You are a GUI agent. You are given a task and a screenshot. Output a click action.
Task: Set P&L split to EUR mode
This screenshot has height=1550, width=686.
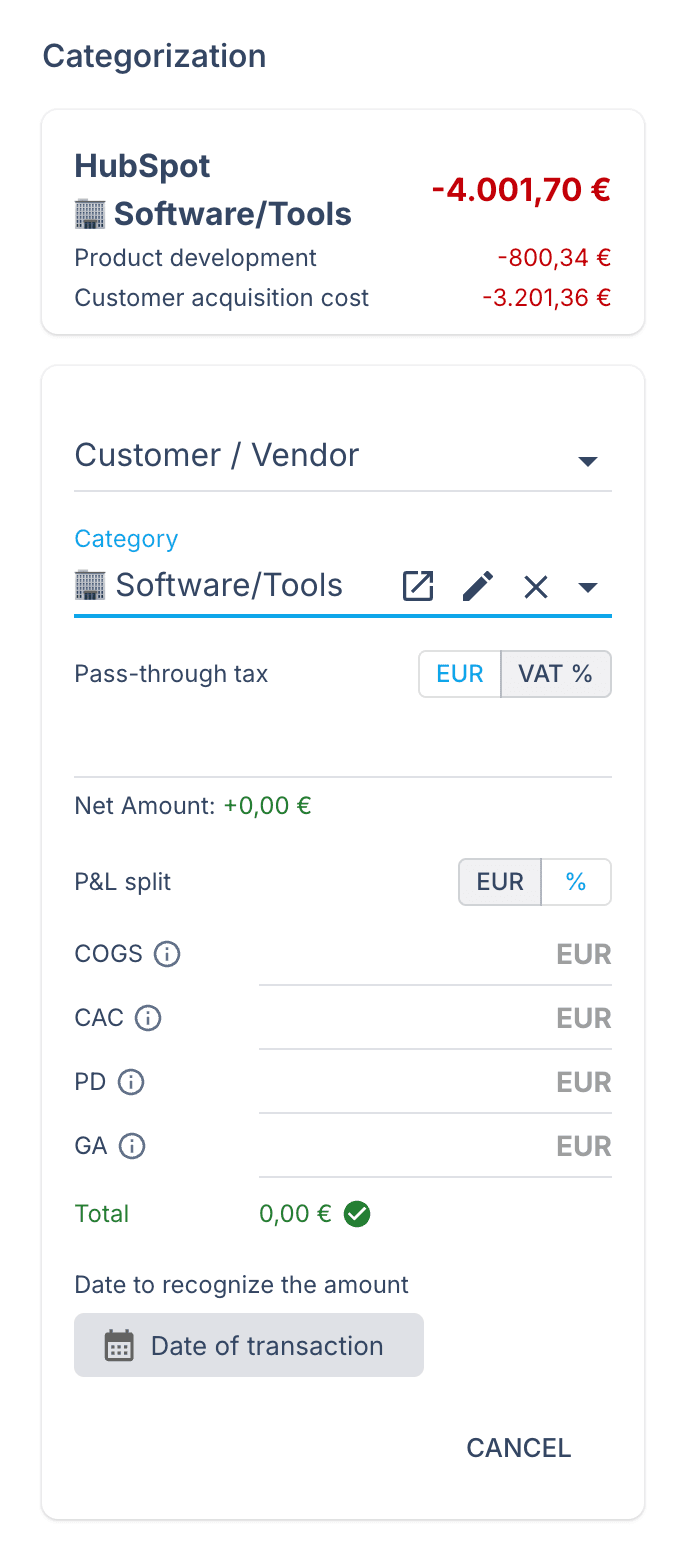(x=500, y=882)
